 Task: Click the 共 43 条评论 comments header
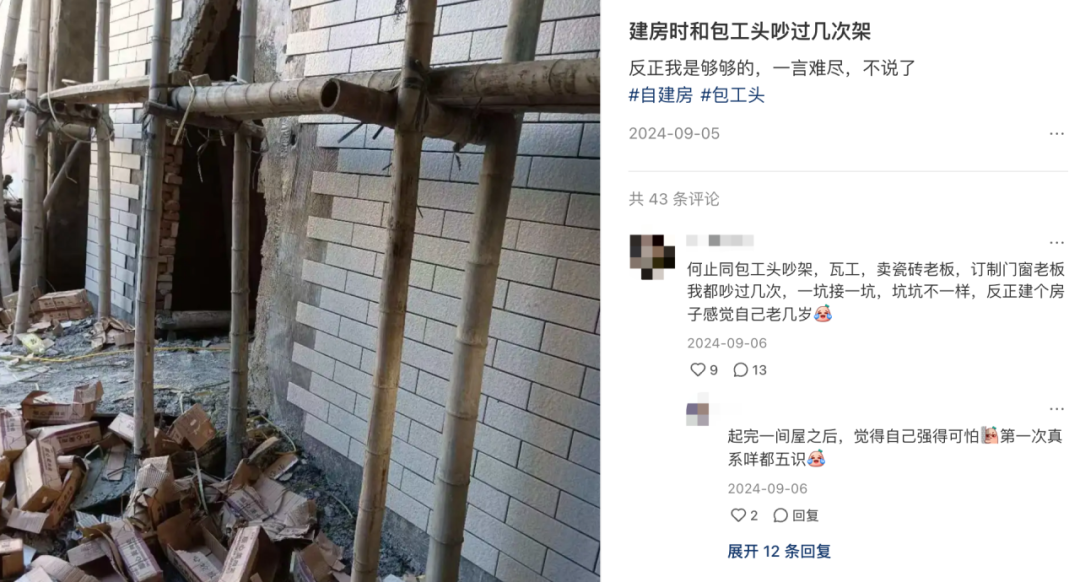pos(674,199)
